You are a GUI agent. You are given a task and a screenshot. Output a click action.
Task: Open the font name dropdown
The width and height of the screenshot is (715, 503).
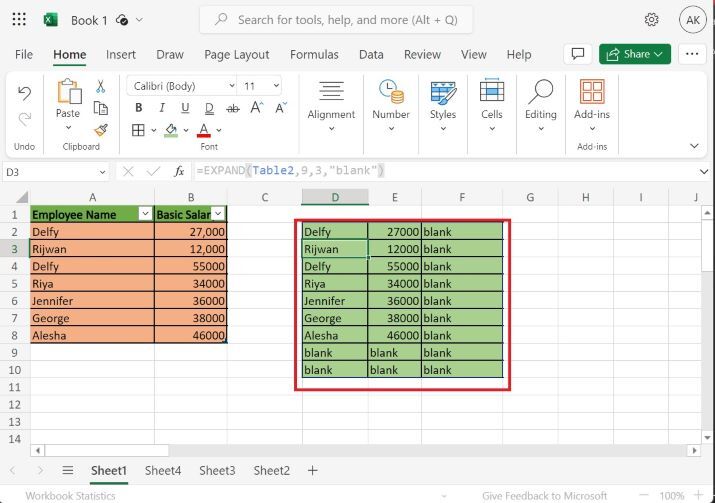tap(232, 86)
